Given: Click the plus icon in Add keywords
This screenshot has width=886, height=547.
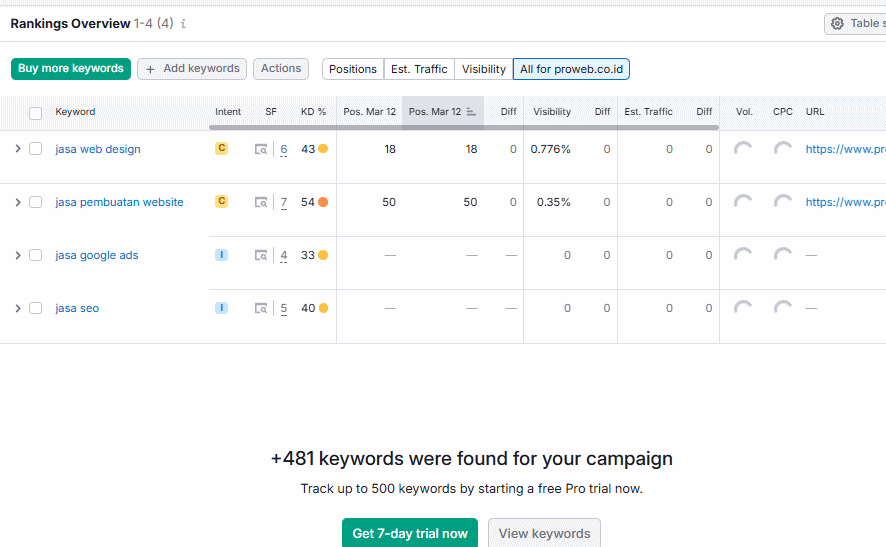Looking at the screenshot, I should (150, 69).
